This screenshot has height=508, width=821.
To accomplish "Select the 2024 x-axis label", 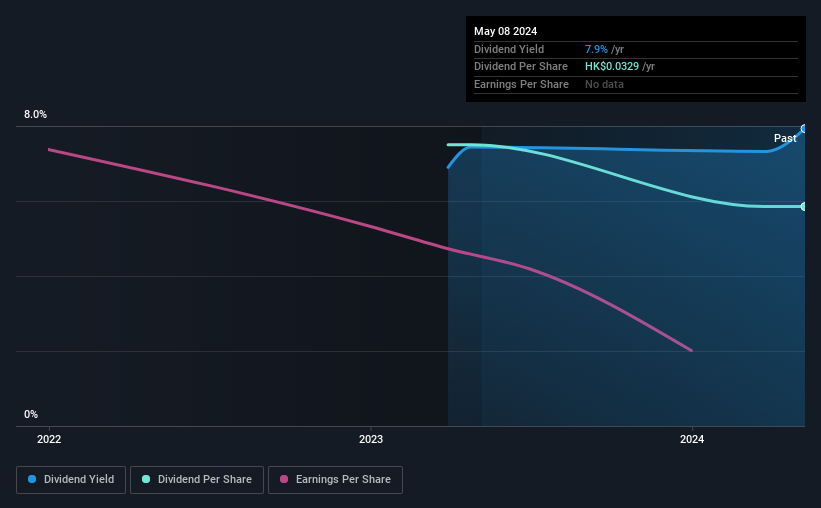I will [692, 439].
